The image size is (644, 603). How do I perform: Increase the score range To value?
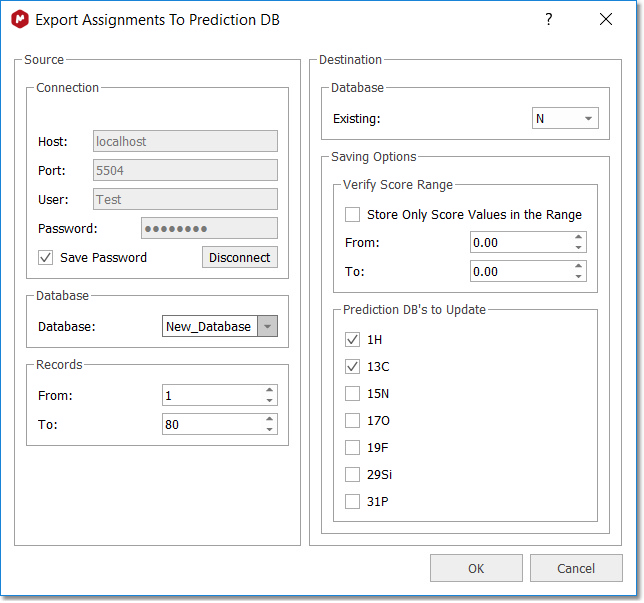578,266
